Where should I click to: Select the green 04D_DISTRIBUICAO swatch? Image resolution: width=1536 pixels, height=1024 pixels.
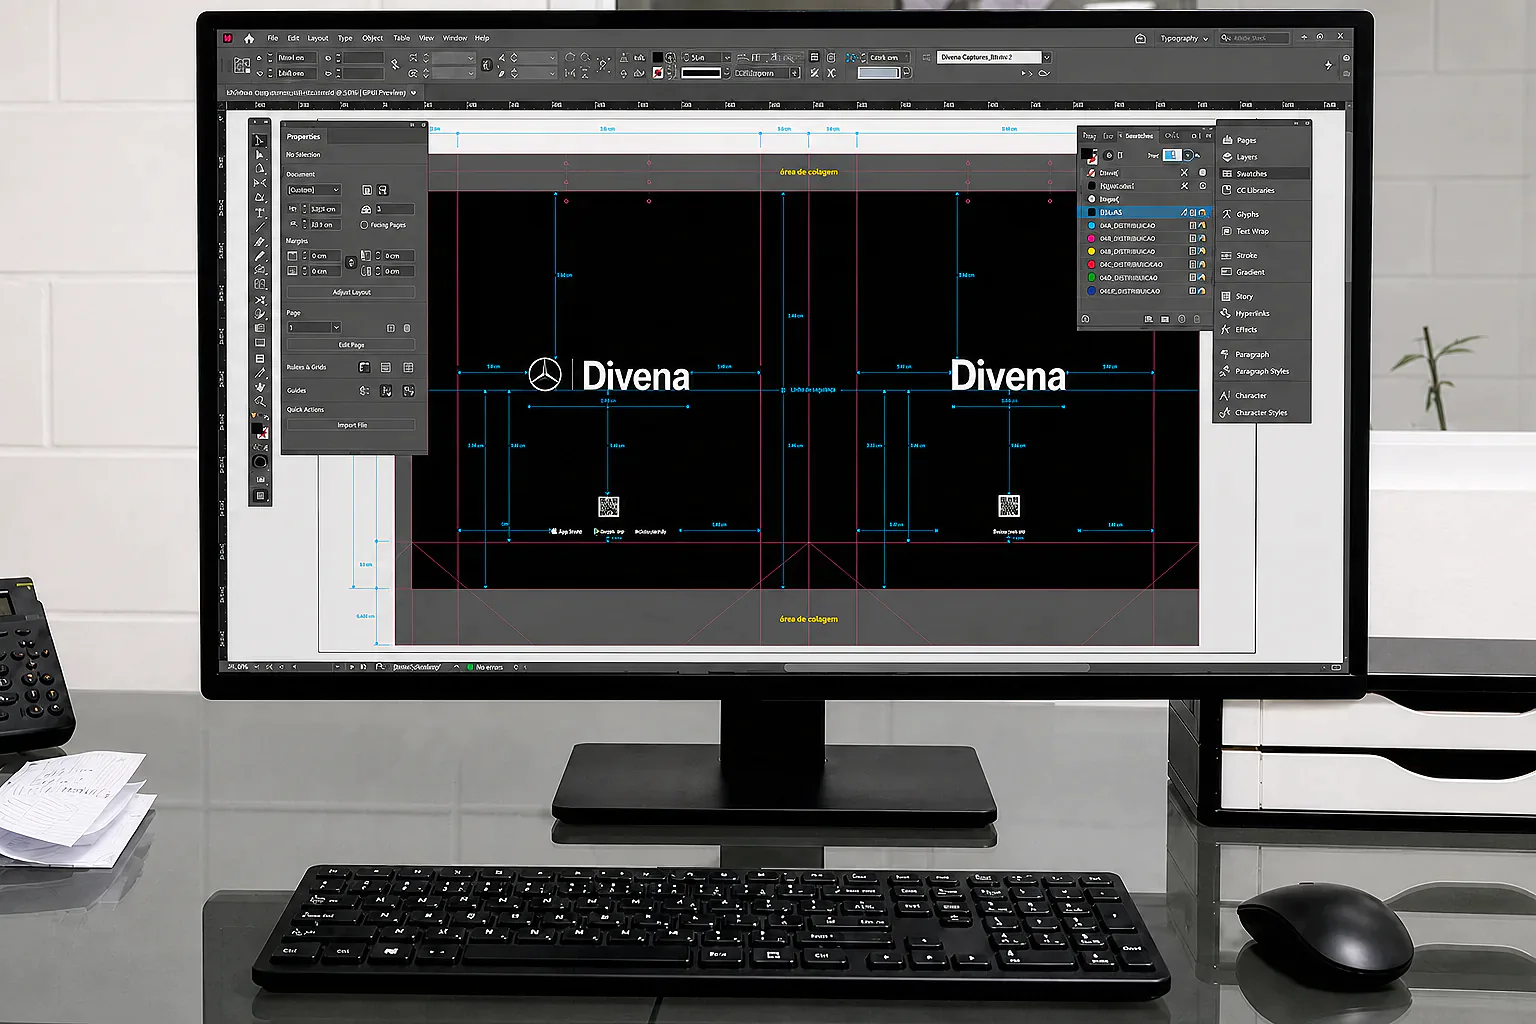(1147, 278)
